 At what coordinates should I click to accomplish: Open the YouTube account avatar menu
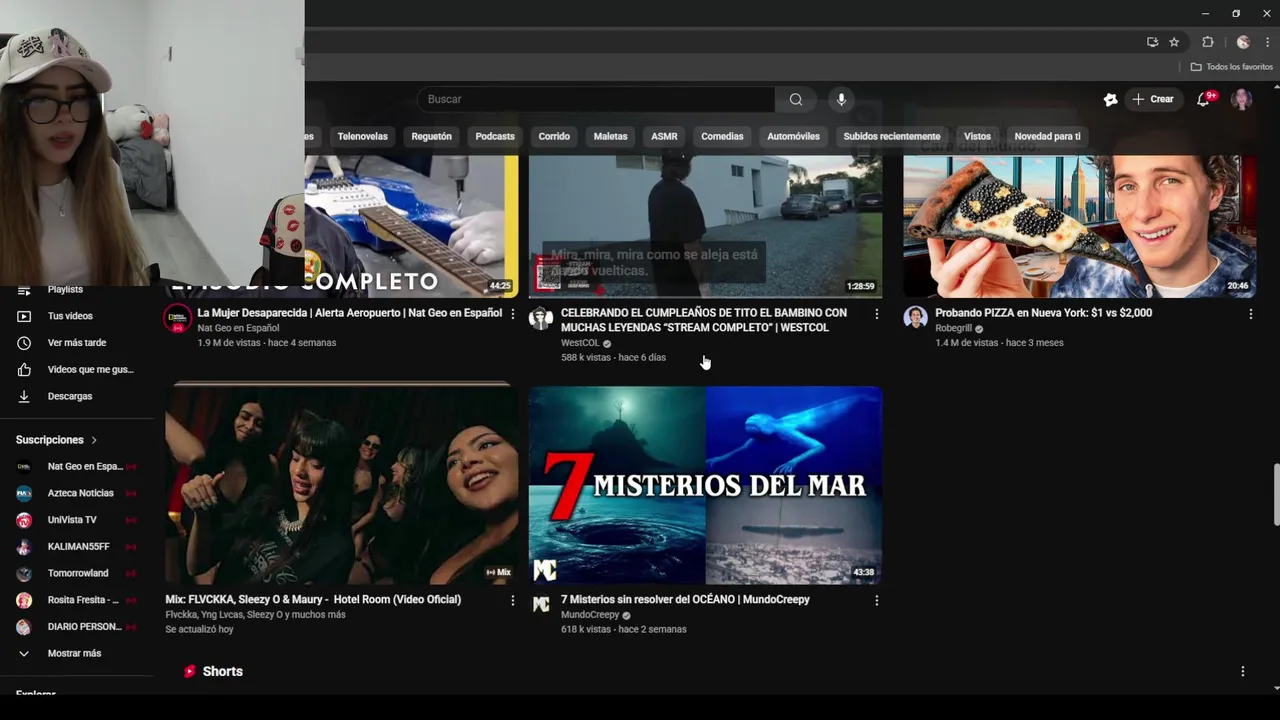tap(1242, 99)
